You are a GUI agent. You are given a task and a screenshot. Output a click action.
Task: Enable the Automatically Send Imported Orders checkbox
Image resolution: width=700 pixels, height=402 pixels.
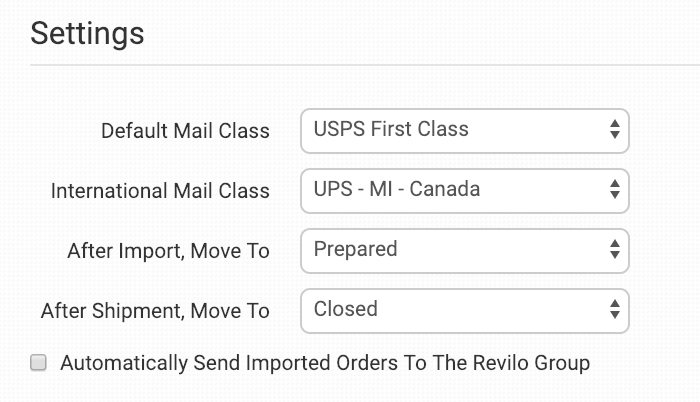tap(39, 363)
